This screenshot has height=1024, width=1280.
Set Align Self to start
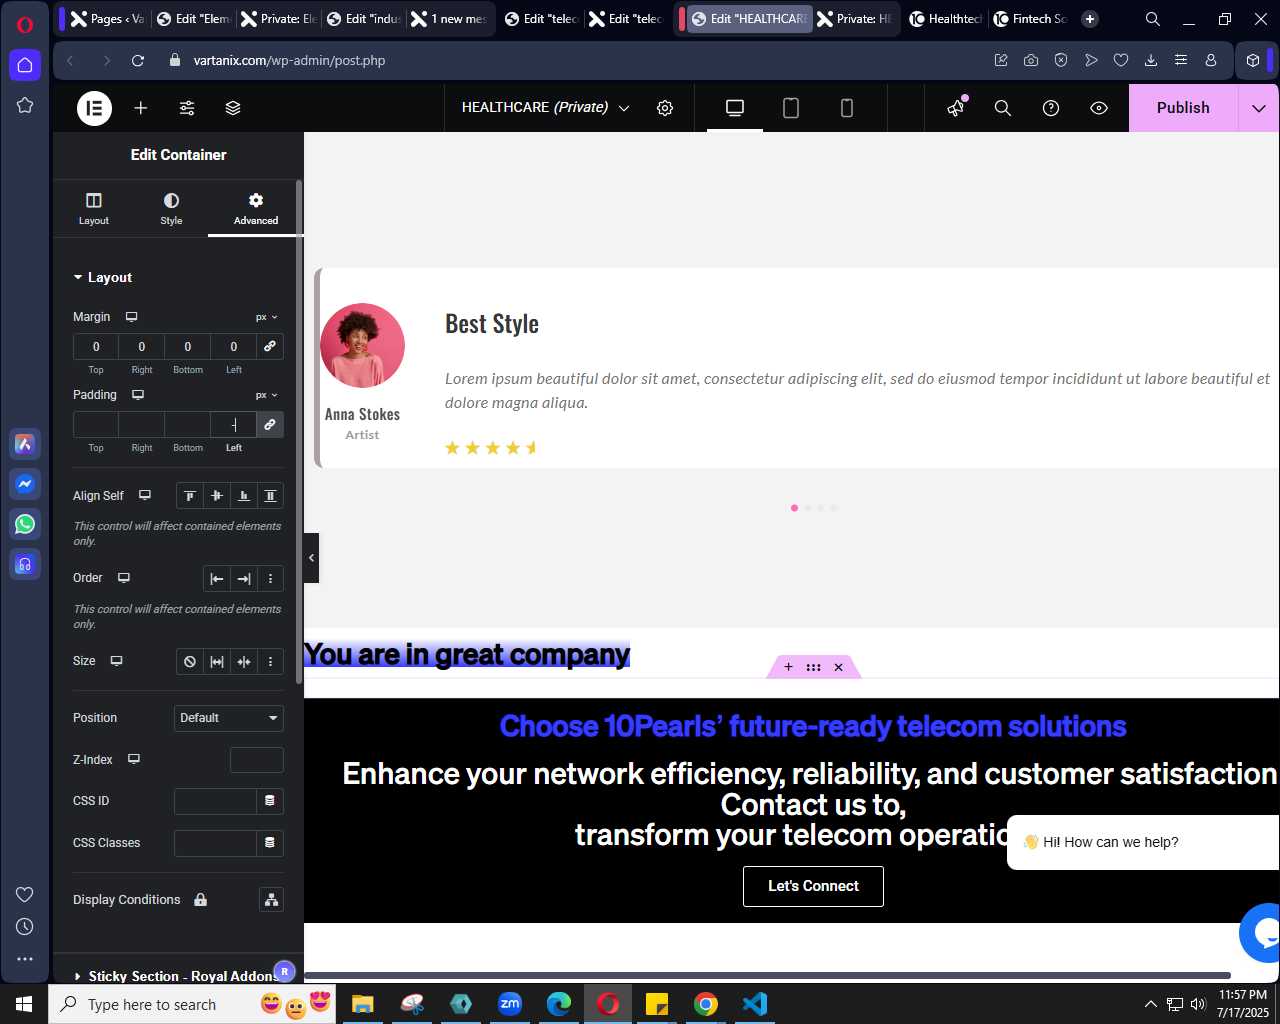pos(190,496)
